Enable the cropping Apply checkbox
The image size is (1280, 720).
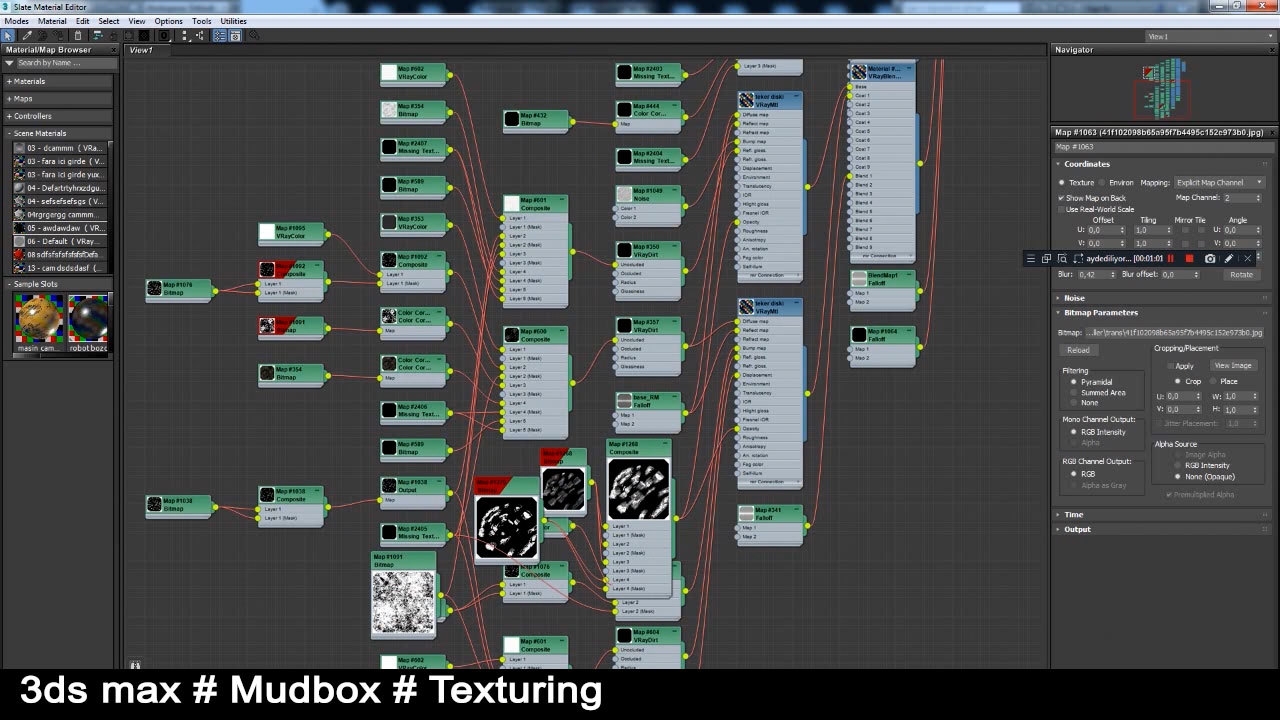coord(1171,366)
